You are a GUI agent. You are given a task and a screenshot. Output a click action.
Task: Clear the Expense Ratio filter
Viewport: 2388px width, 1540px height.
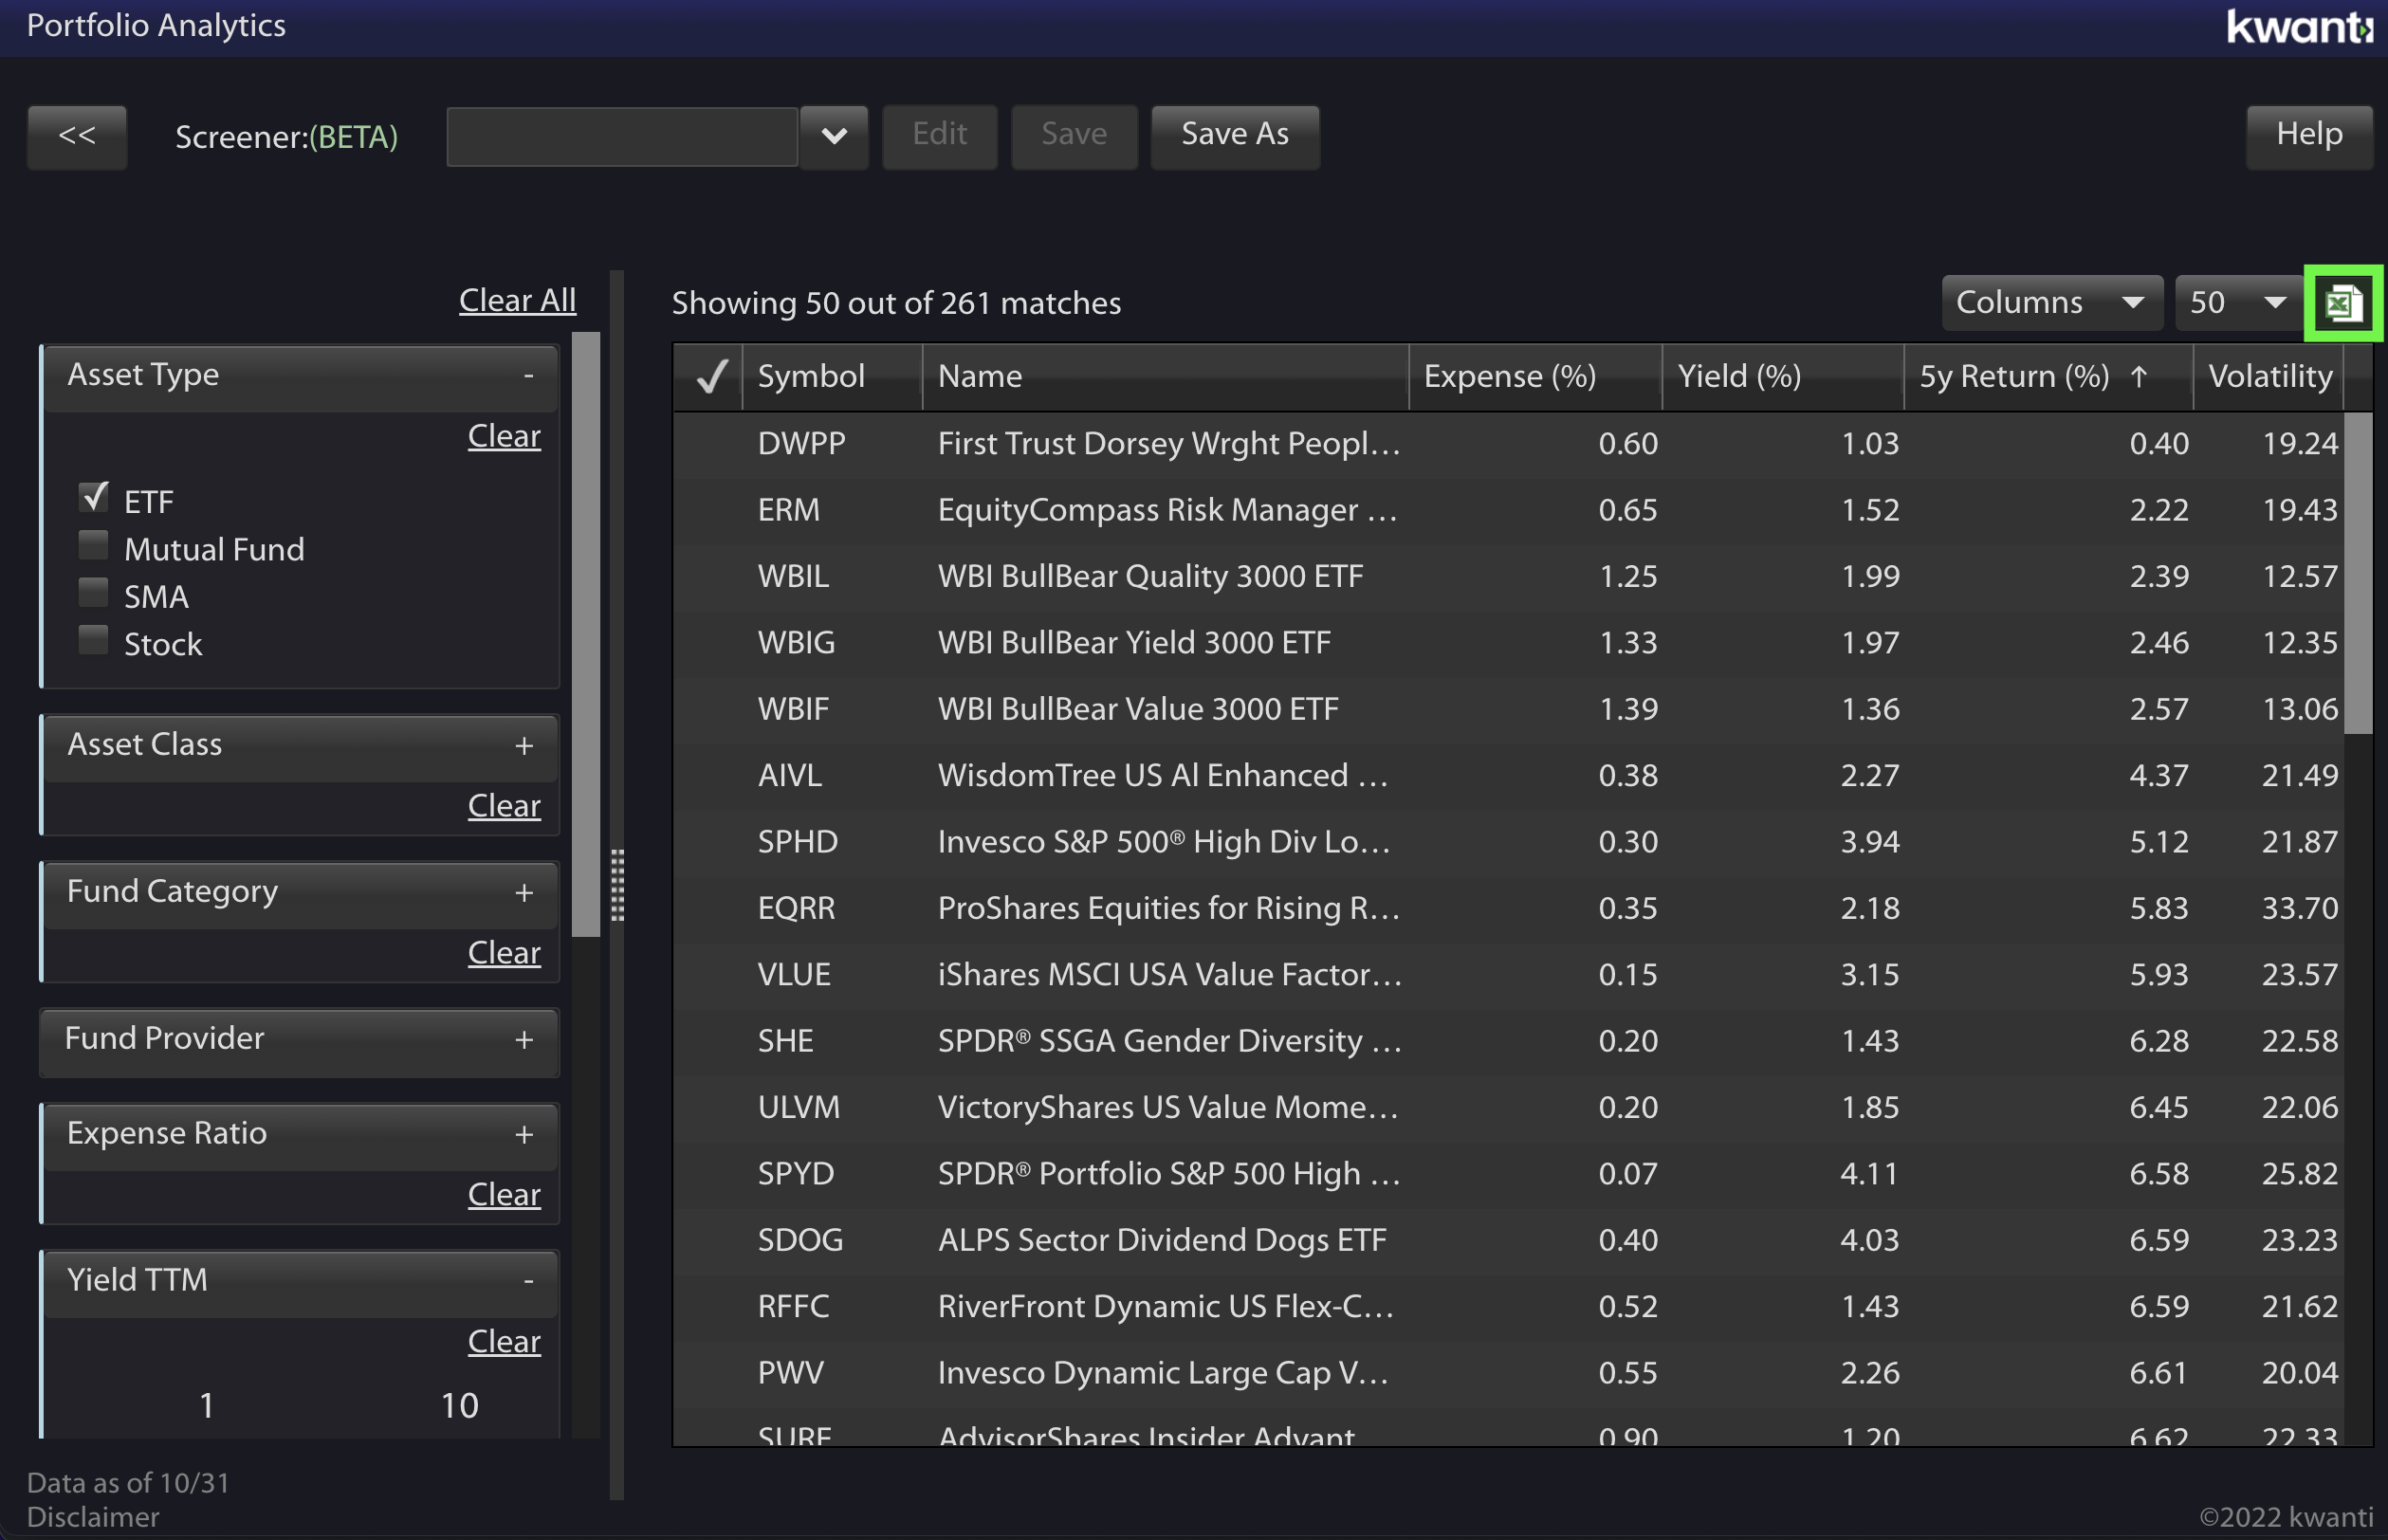click(x=504, y=1196)
